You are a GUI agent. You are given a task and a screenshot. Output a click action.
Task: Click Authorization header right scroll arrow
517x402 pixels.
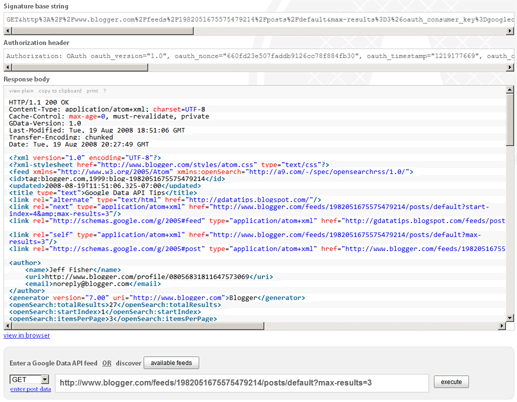click(x=510, y=67)
